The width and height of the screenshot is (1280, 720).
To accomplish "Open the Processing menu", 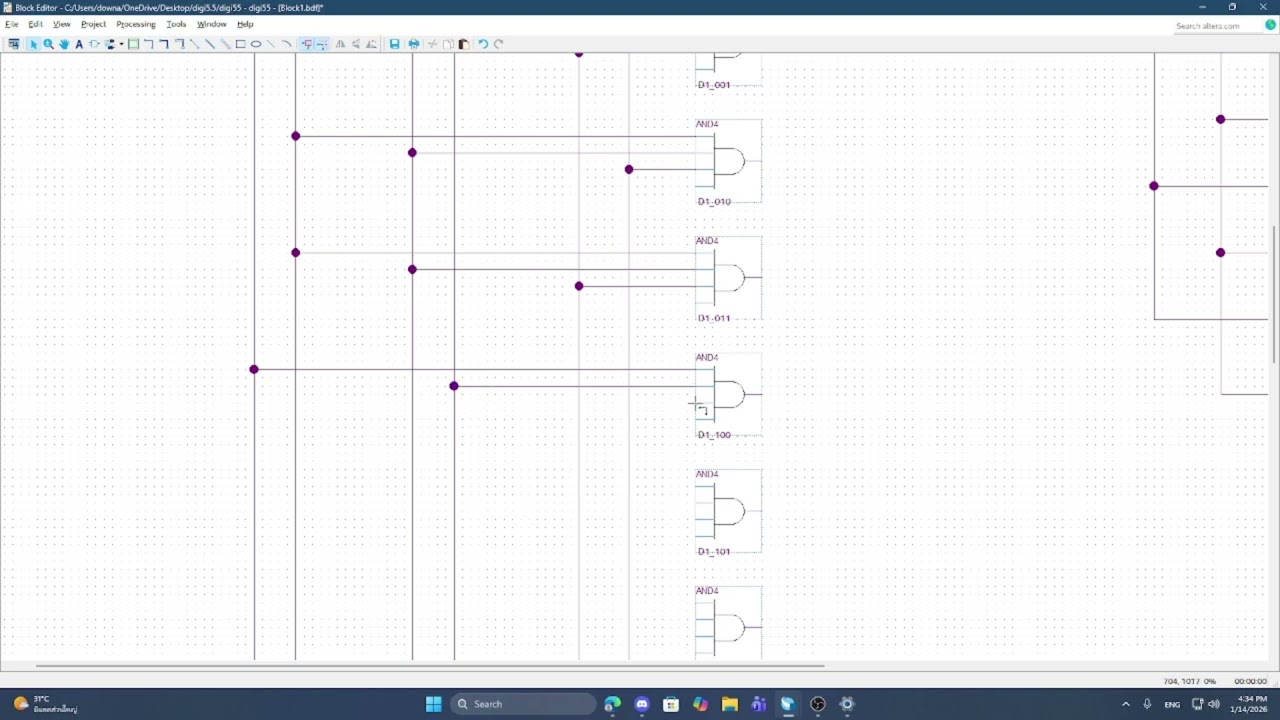I will coord(136,24).
